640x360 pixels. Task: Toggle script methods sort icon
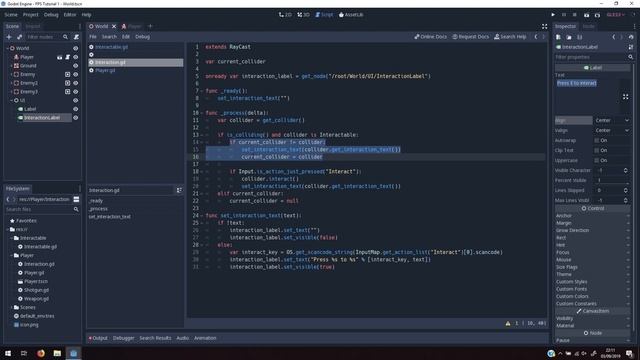[179, 190]
